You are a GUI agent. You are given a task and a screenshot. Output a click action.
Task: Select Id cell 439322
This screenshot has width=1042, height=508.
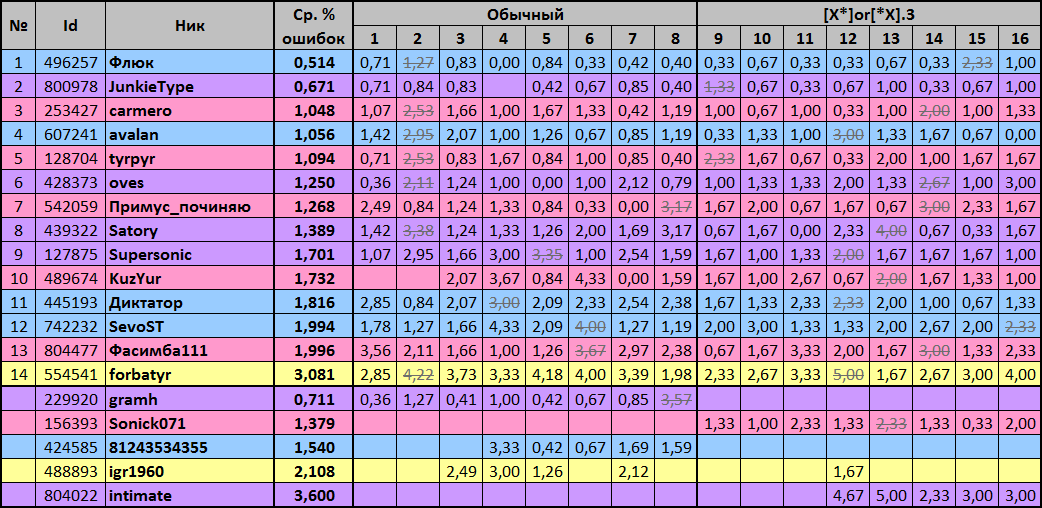(x=70, y=231)
